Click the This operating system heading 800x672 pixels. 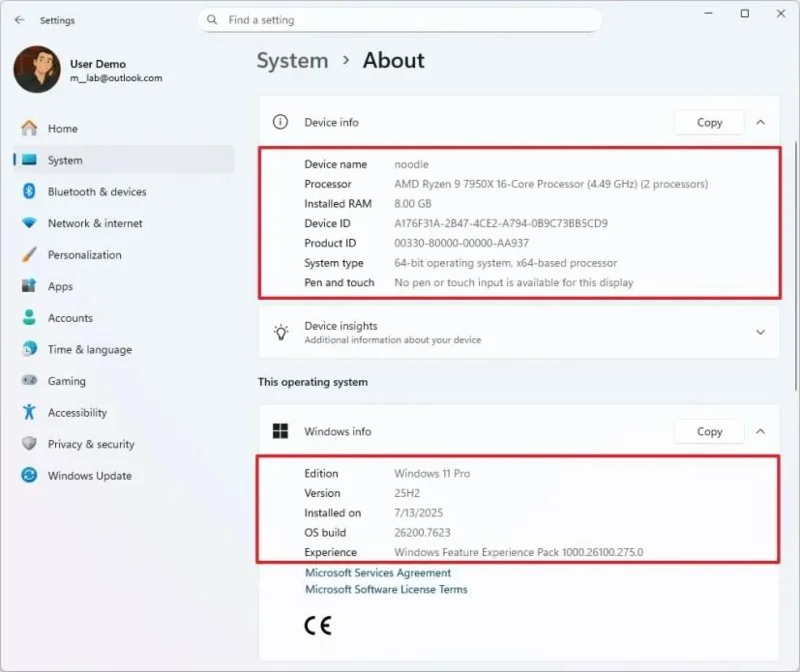(313, 382)
